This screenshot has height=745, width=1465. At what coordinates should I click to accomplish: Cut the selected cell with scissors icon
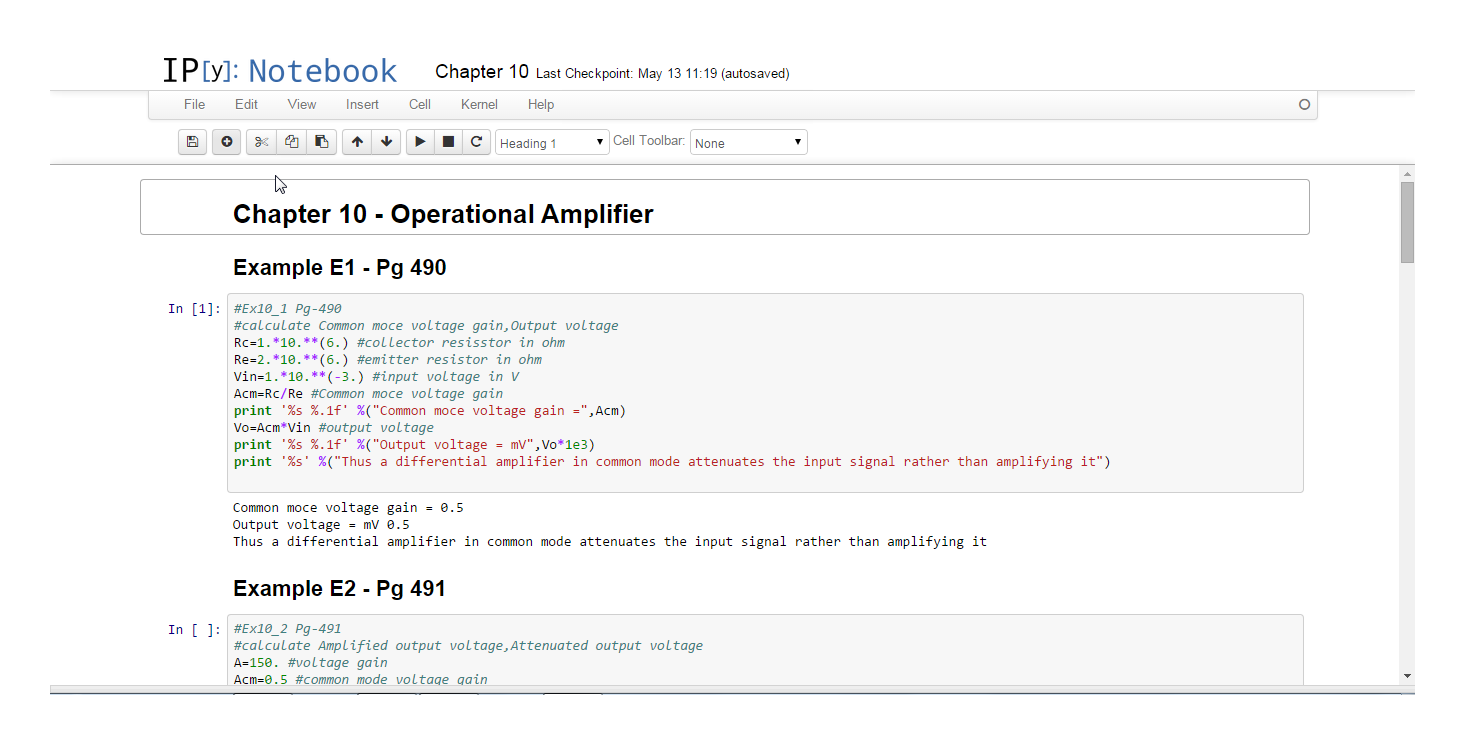[x=261, y=142]
